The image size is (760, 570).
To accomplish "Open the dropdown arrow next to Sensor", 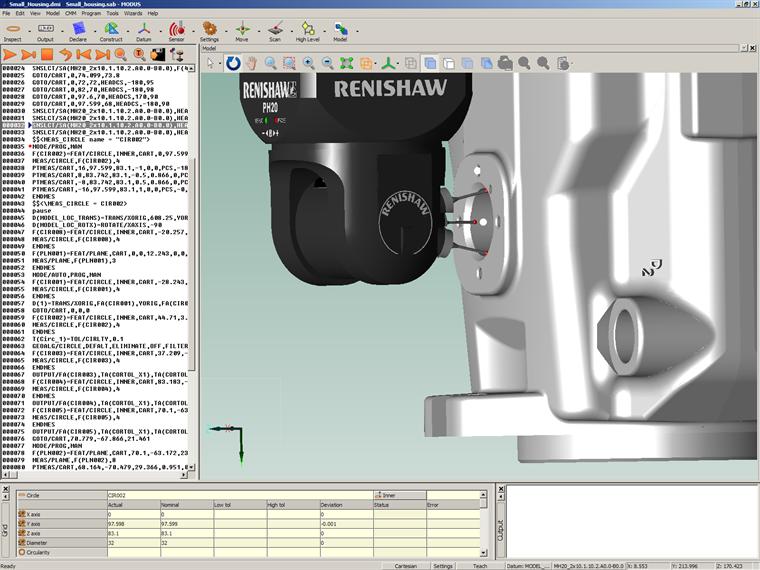I will click(193, 31).
